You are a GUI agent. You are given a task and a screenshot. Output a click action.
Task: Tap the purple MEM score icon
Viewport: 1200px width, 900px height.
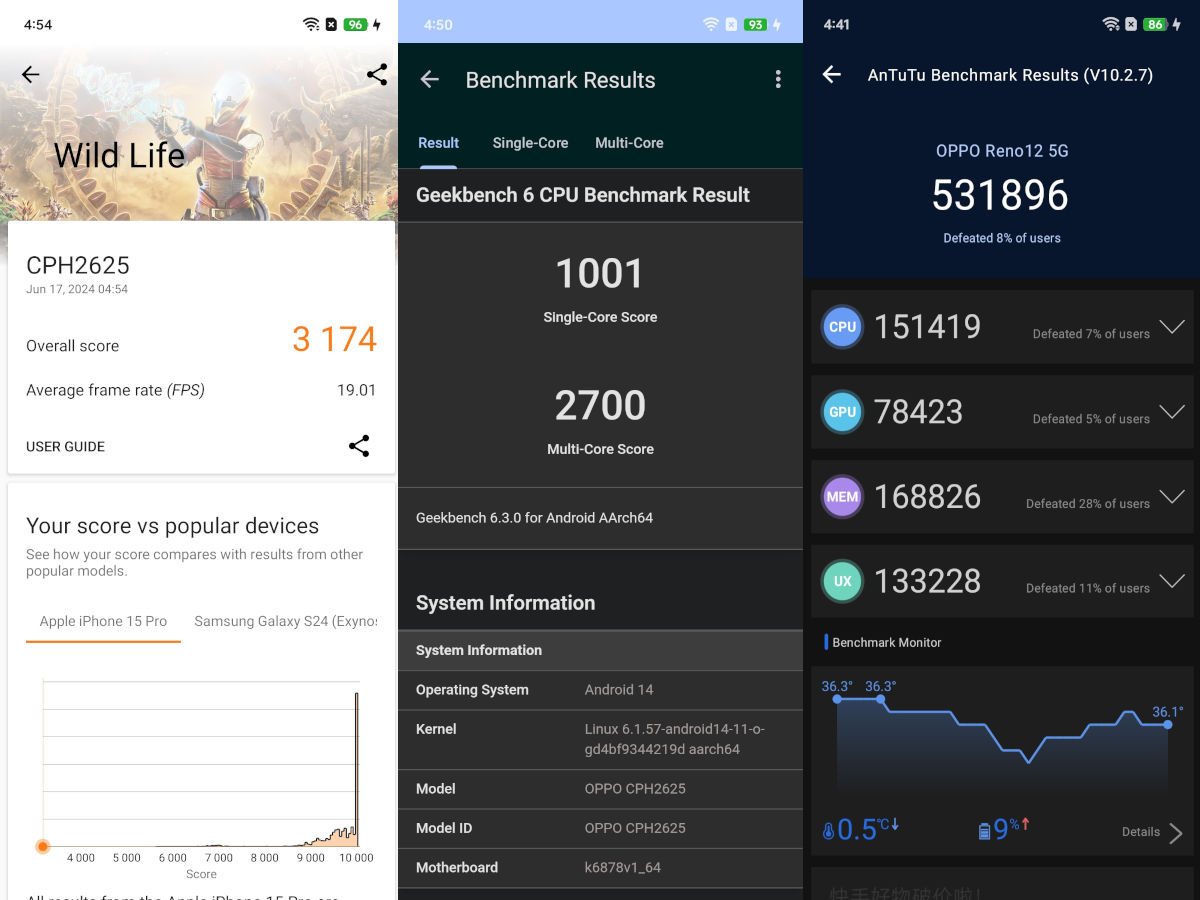click(x=842, y=497)
